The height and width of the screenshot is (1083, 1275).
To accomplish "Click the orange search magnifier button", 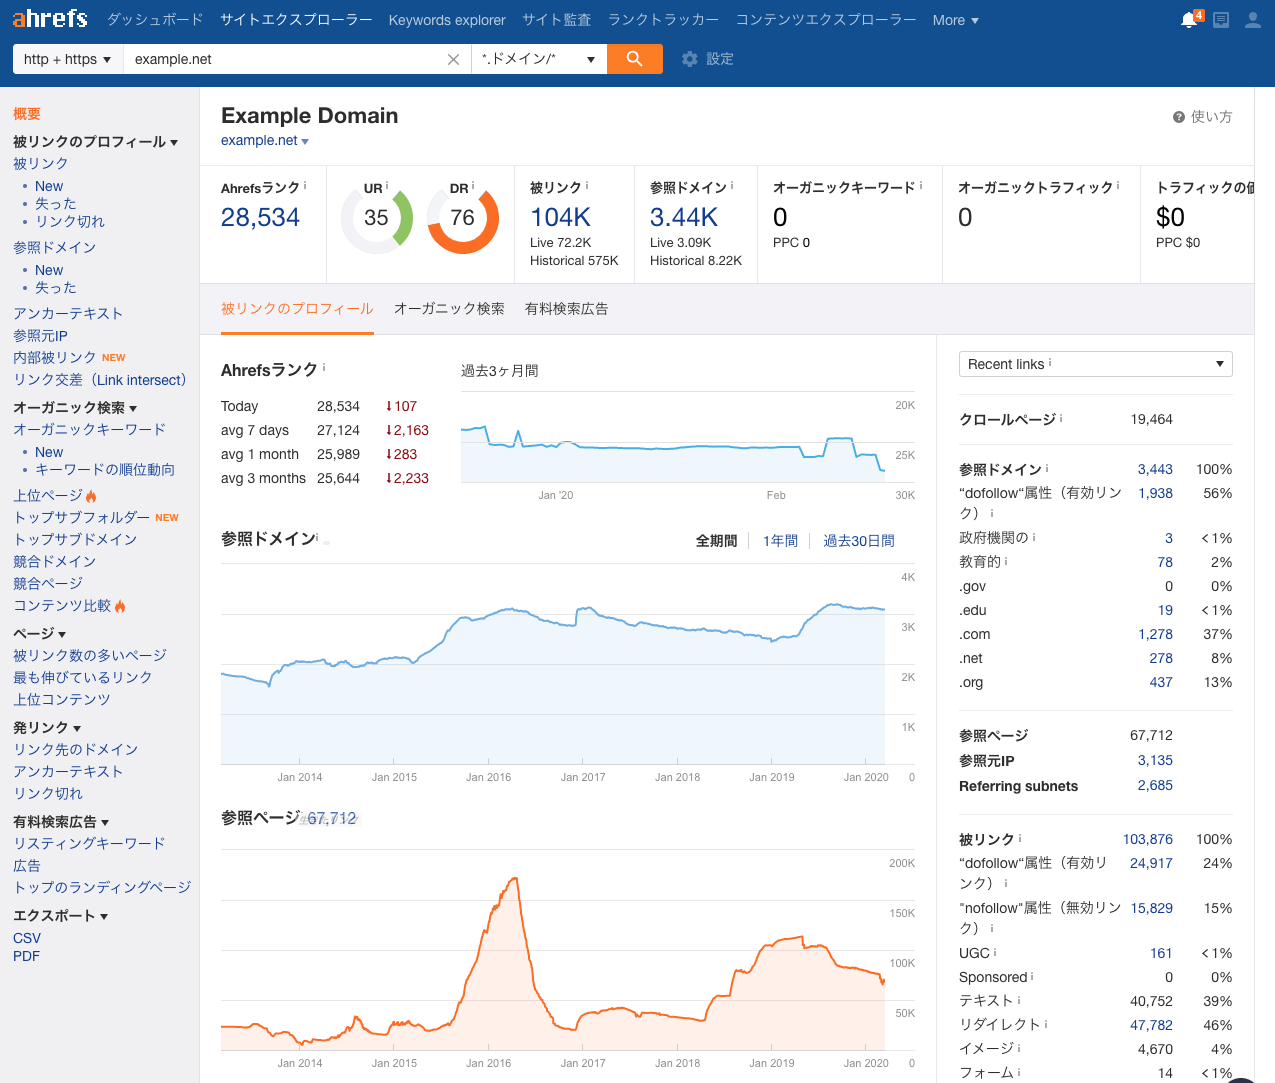I will click(x=635, y=59).
